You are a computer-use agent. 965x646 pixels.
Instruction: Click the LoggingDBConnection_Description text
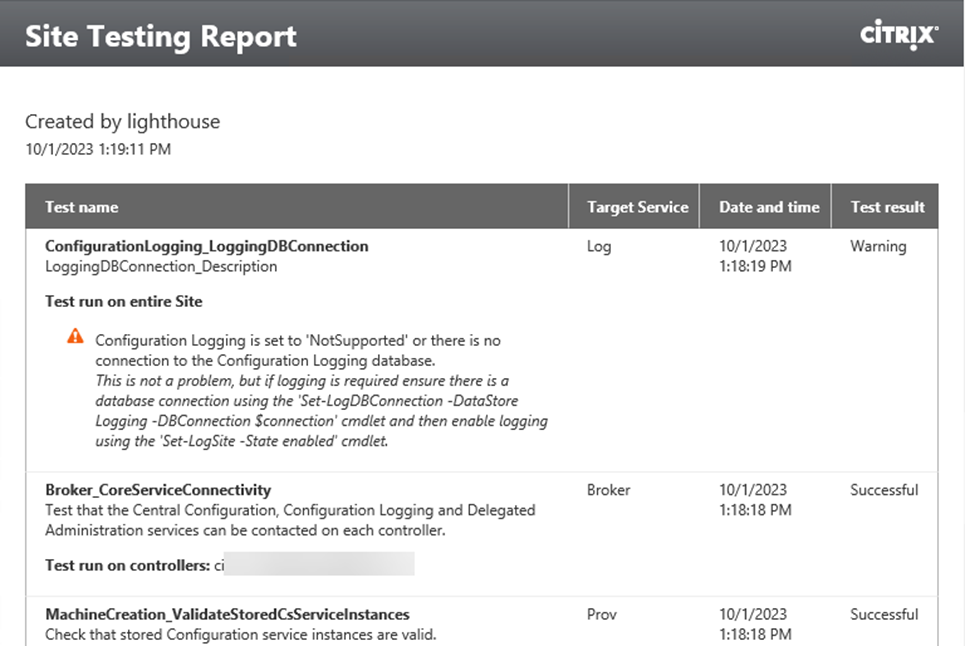(x=161, y=266)
